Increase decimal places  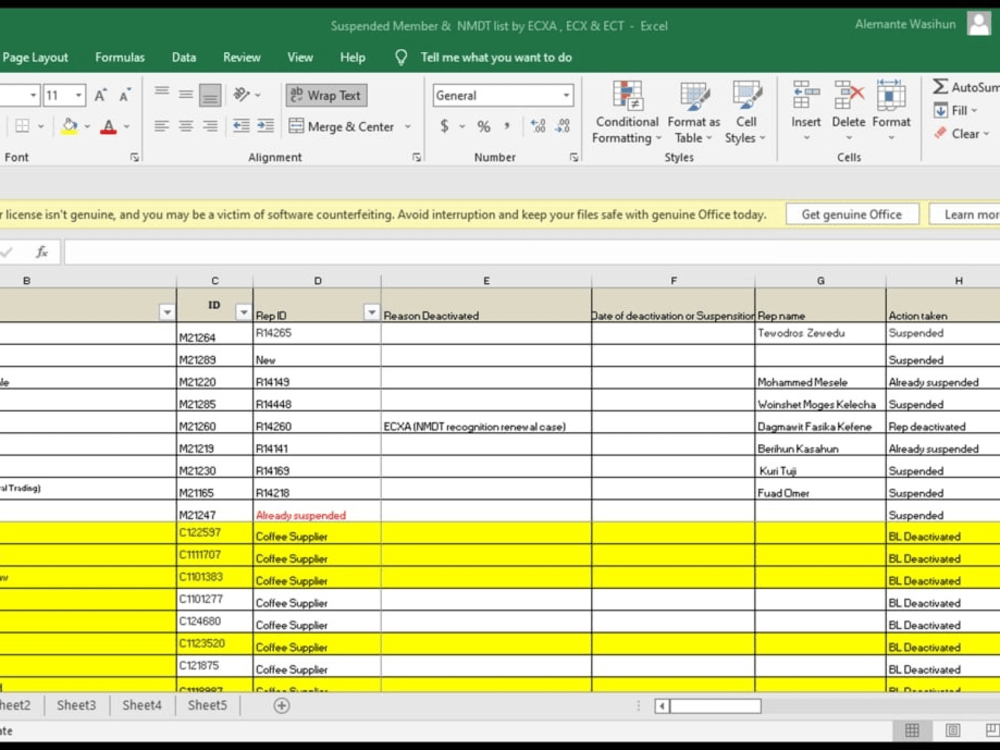[538, 126]
